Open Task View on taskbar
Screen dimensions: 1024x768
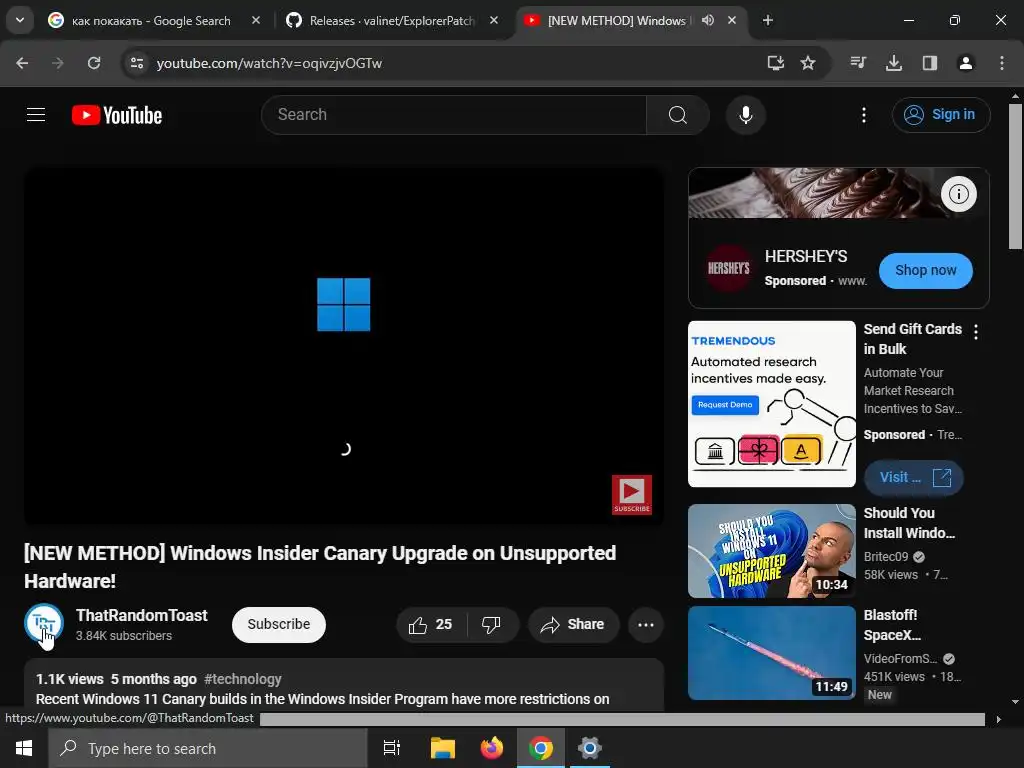(x=392, y=748)
